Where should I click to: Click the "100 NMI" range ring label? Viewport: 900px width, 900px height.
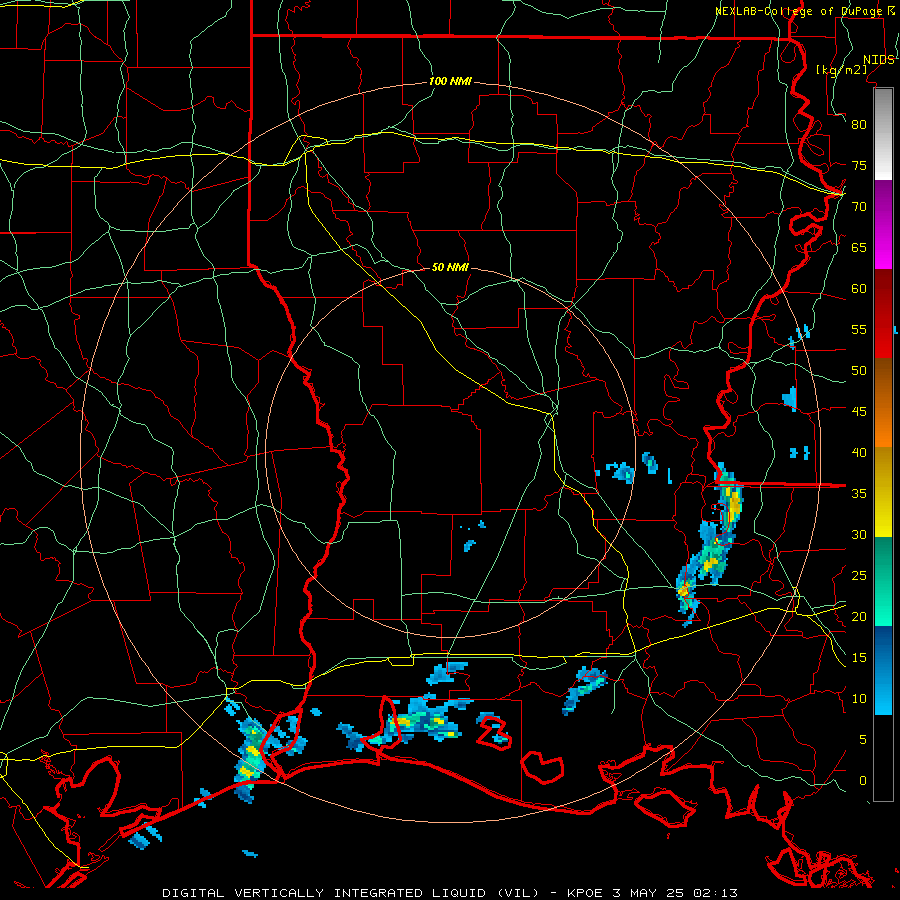tap(450, 82)
